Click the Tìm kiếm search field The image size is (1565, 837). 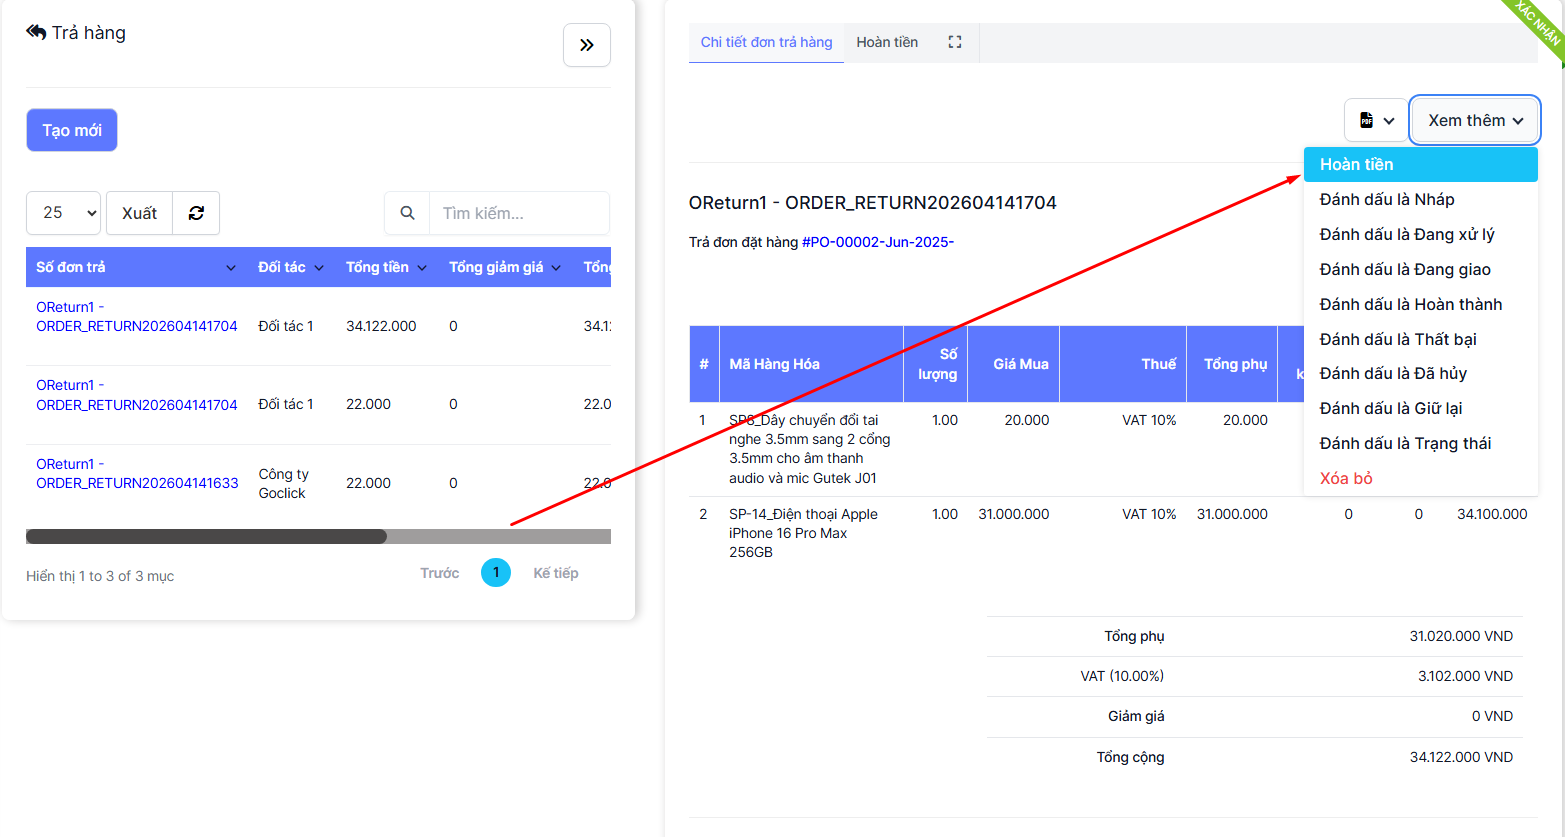pyautogui.click(x=518, y=213)
